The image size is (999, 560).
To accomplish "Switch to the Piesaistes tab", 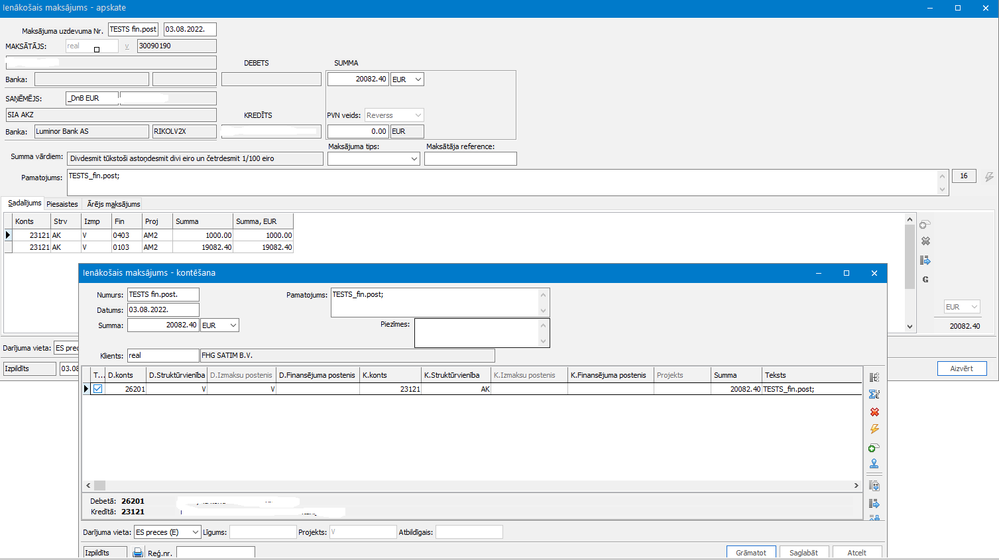I will (63, 204).
